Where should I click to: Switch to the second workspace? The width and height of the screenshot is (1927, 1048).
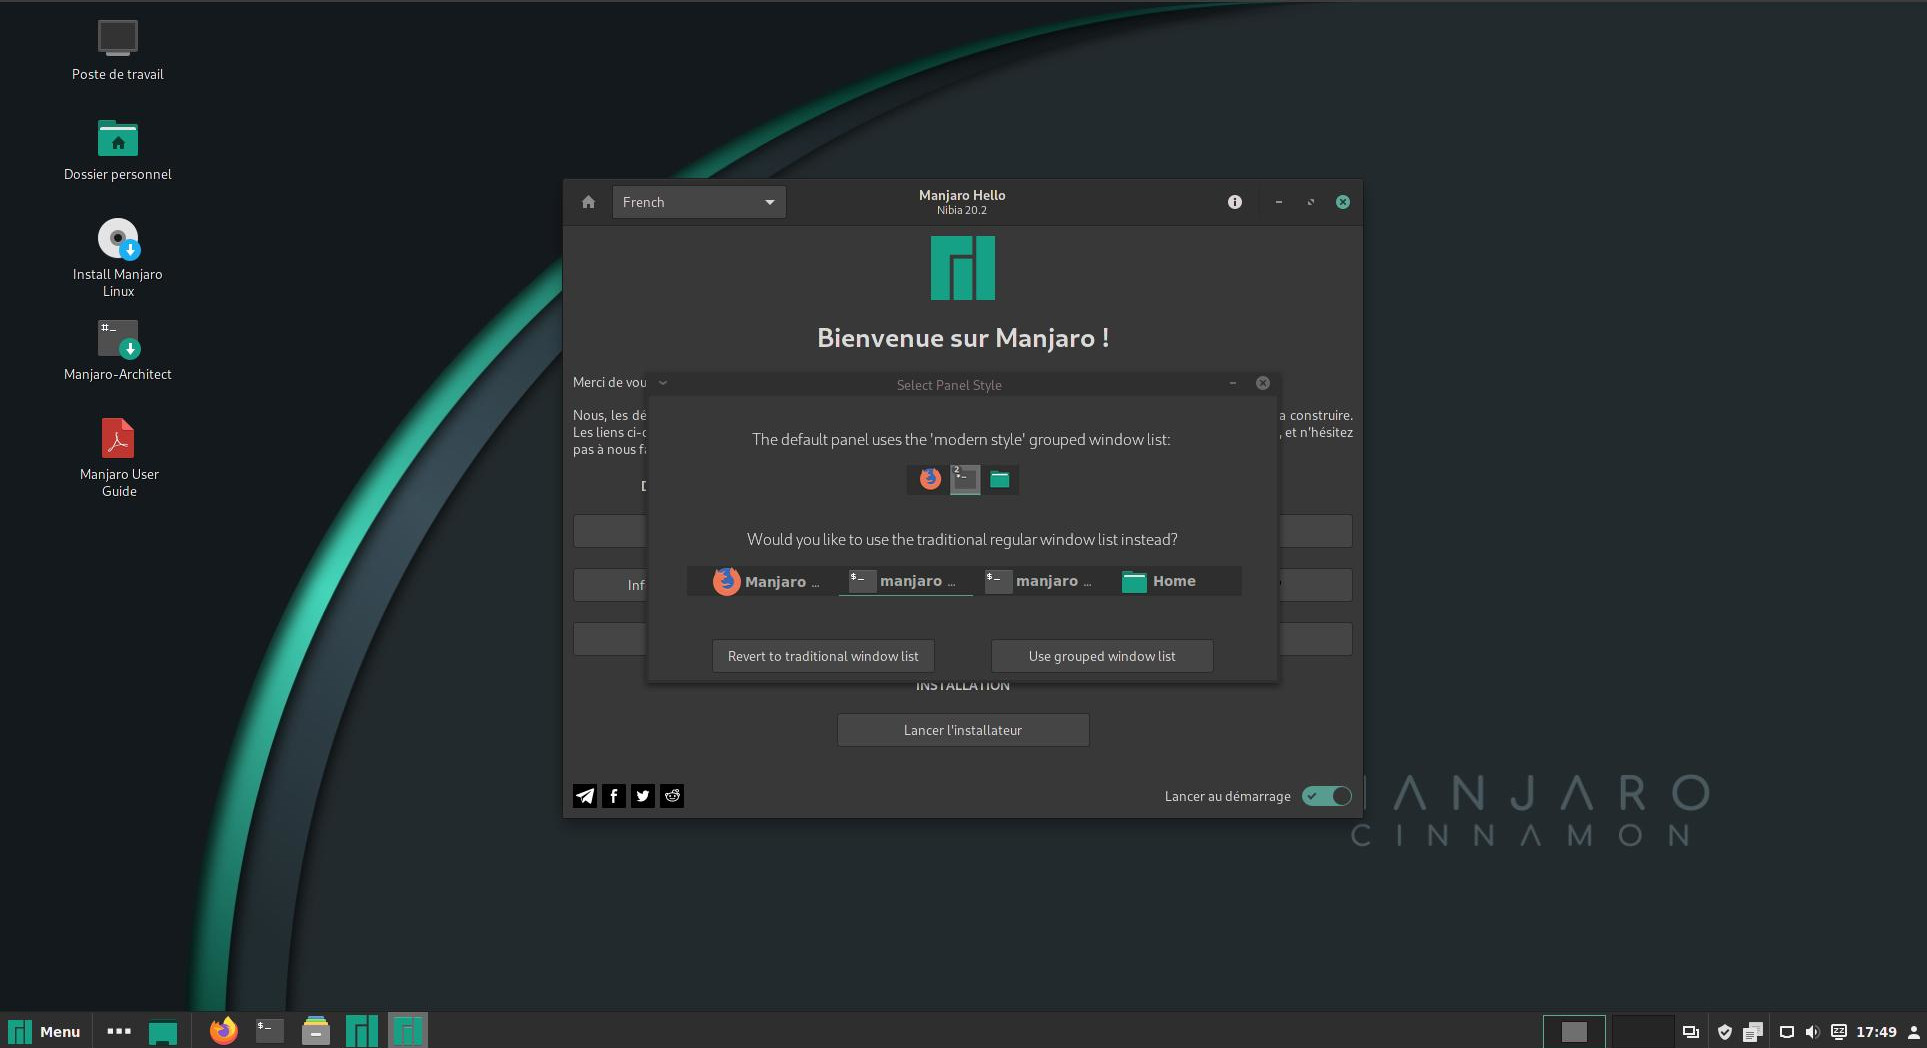pyautogui.click(x=1642, y=1032)
